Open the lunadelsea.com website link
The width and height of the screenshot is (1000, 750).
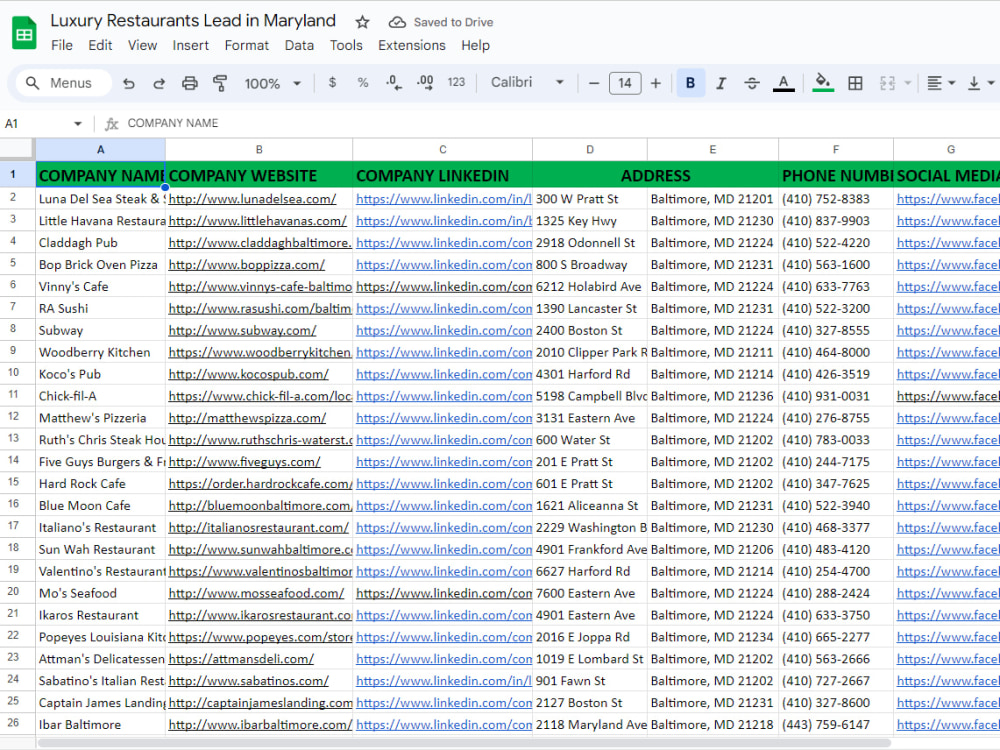click(x=252, y=199)
